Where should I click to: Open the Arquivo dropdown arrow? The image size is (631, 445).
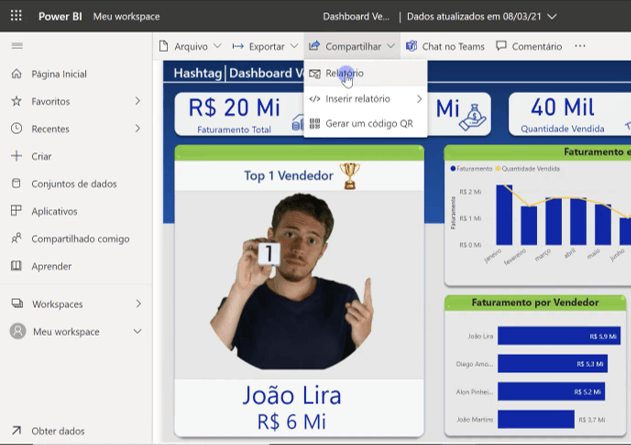point(217,46)
